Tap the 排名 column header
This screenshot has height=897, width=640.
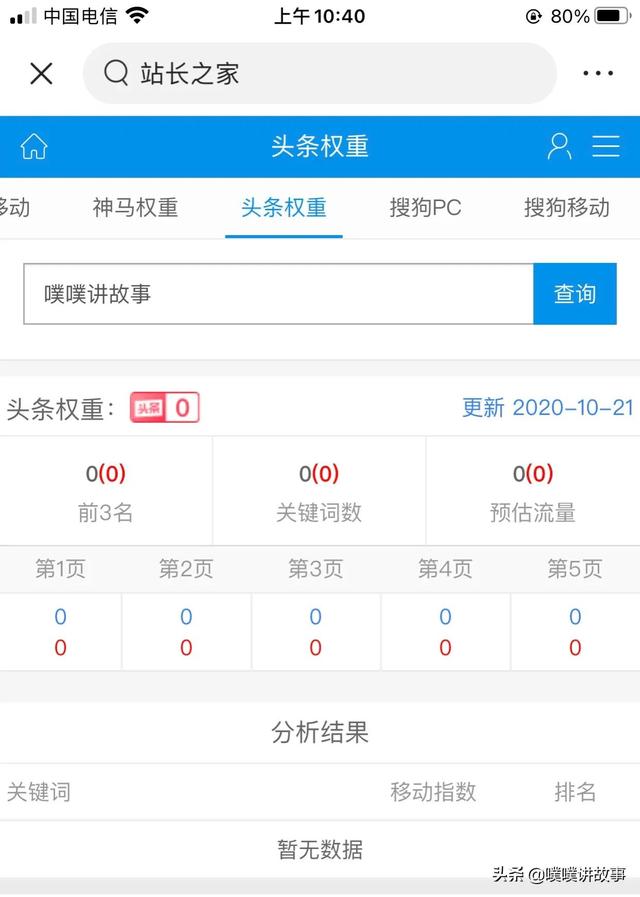[575, 792]
